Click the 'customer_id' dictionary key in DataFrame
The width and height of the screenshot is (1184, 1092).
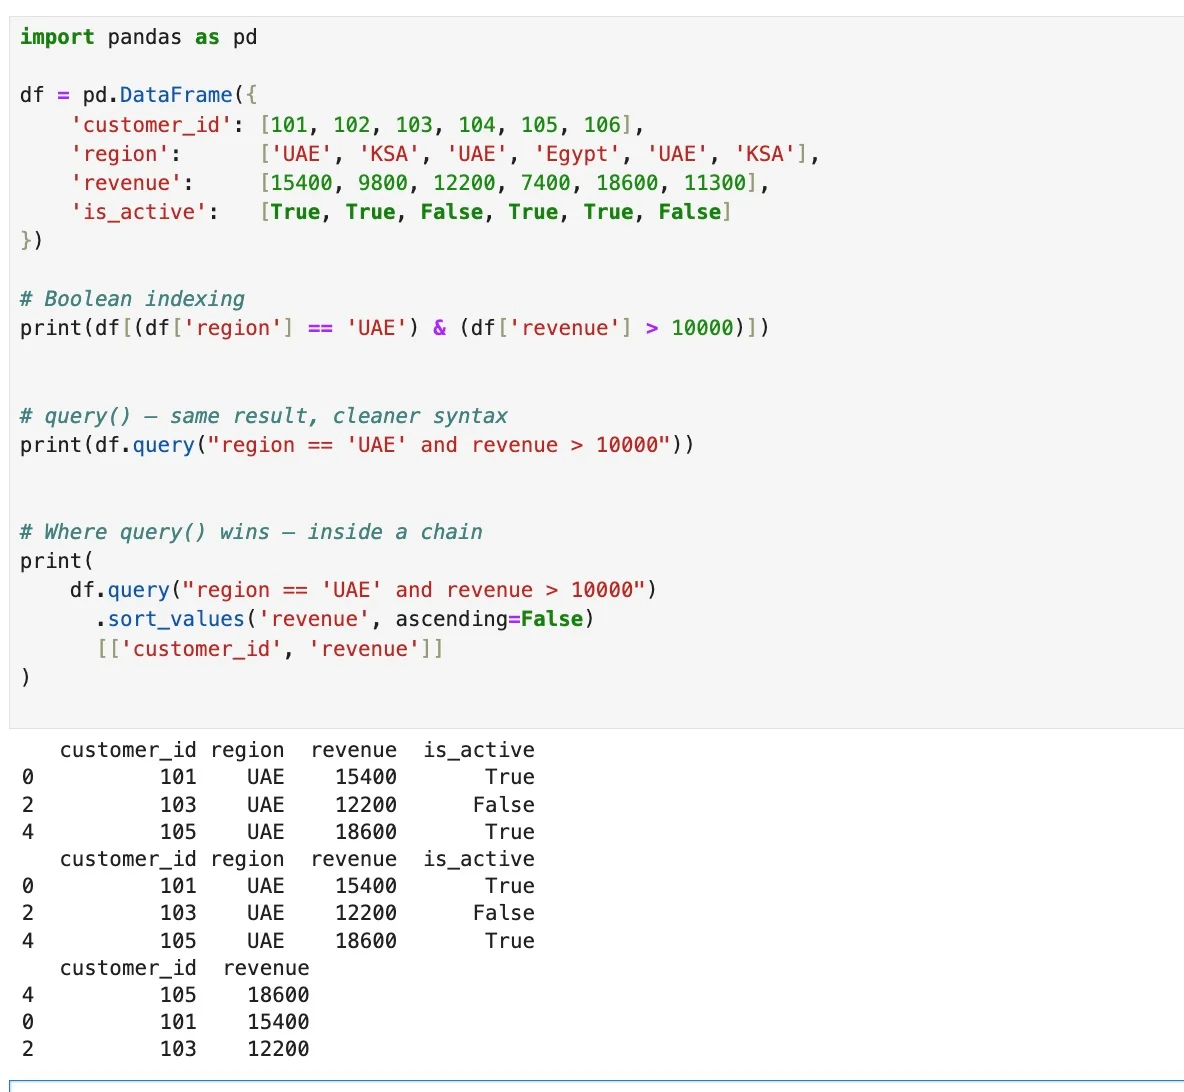[x=151, y=125]
